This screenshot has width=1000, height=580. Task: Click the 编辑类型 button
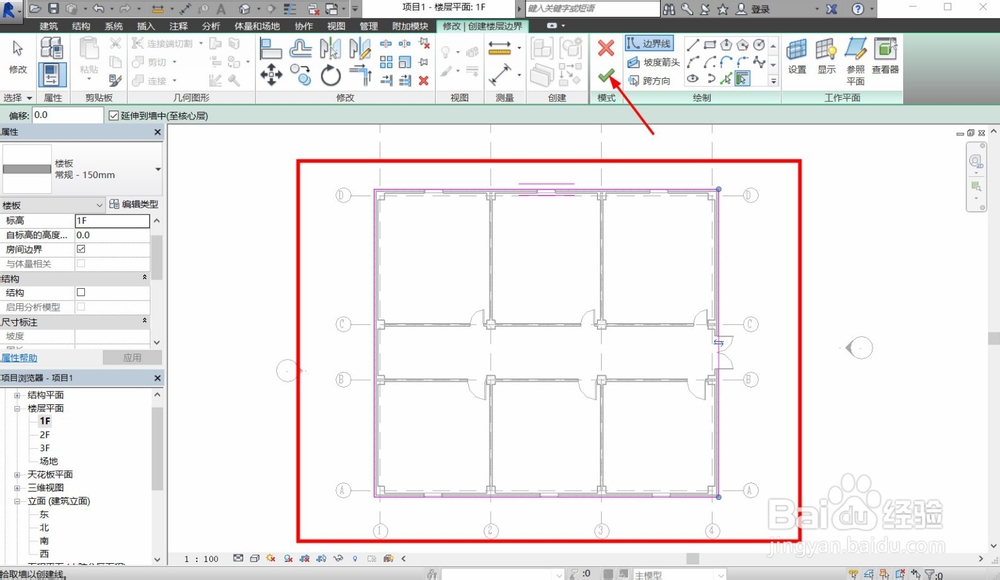click(x=133, y=204)
